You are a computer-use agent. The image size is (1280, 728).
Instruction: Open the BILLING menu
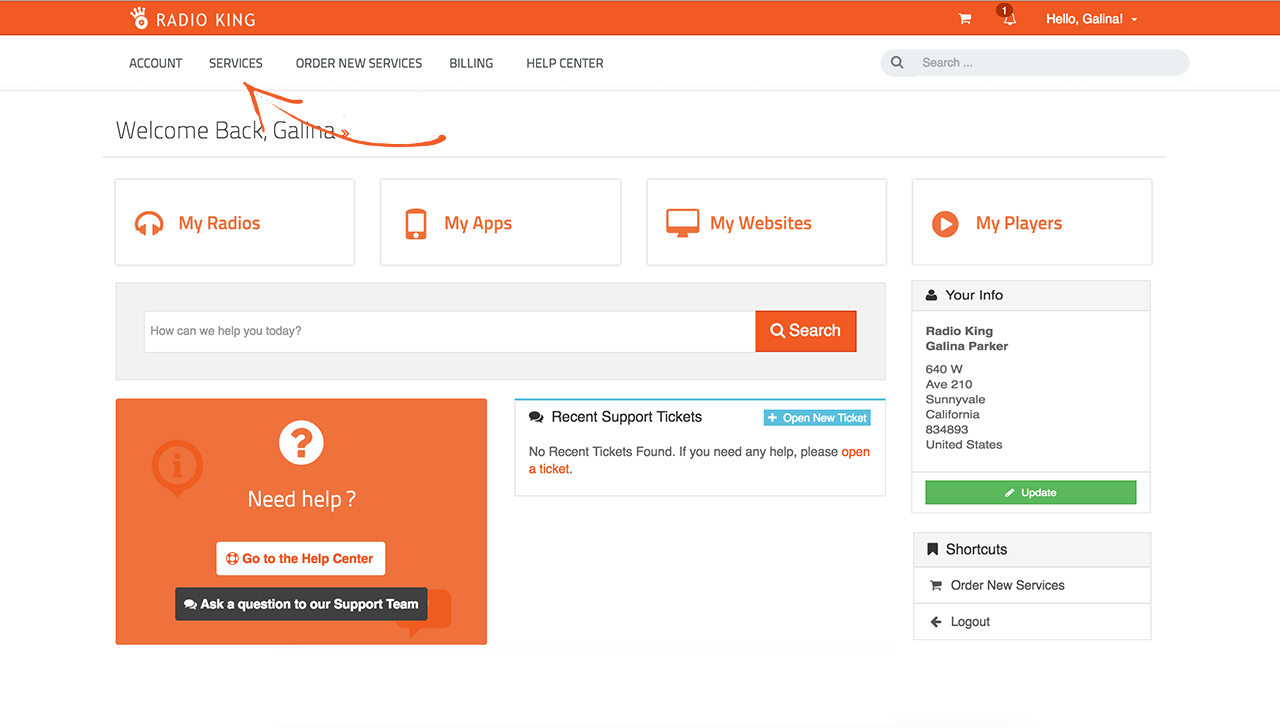(471, 63)
